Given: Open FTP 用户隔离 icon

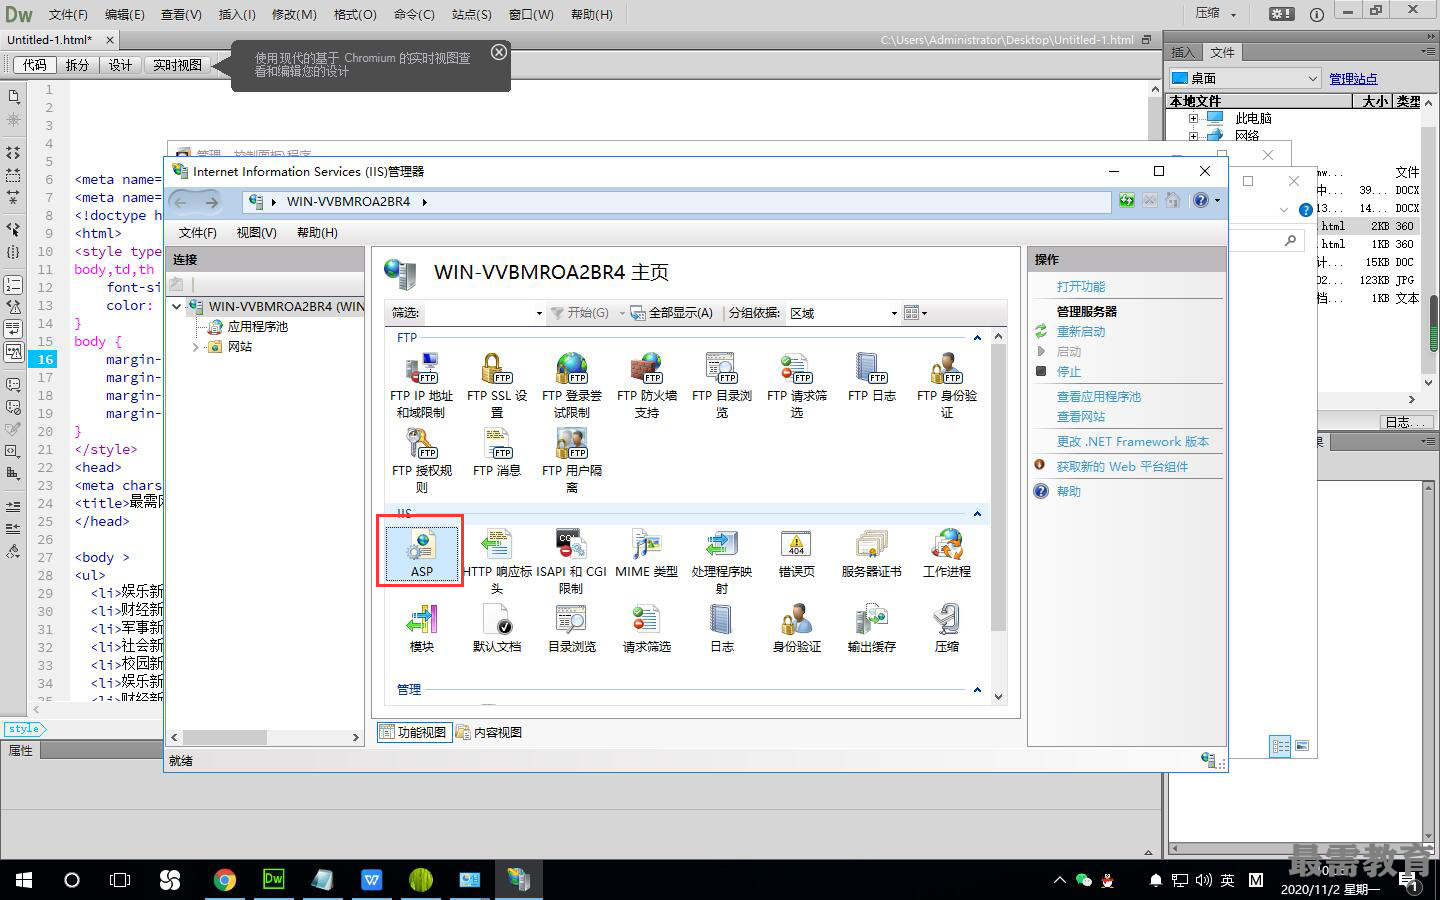Looking at the screenshot, I should tap(571, 460).
